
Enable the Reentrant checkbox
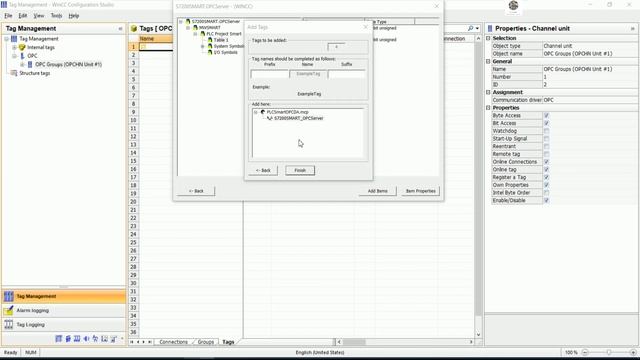(x=546, y=147)
